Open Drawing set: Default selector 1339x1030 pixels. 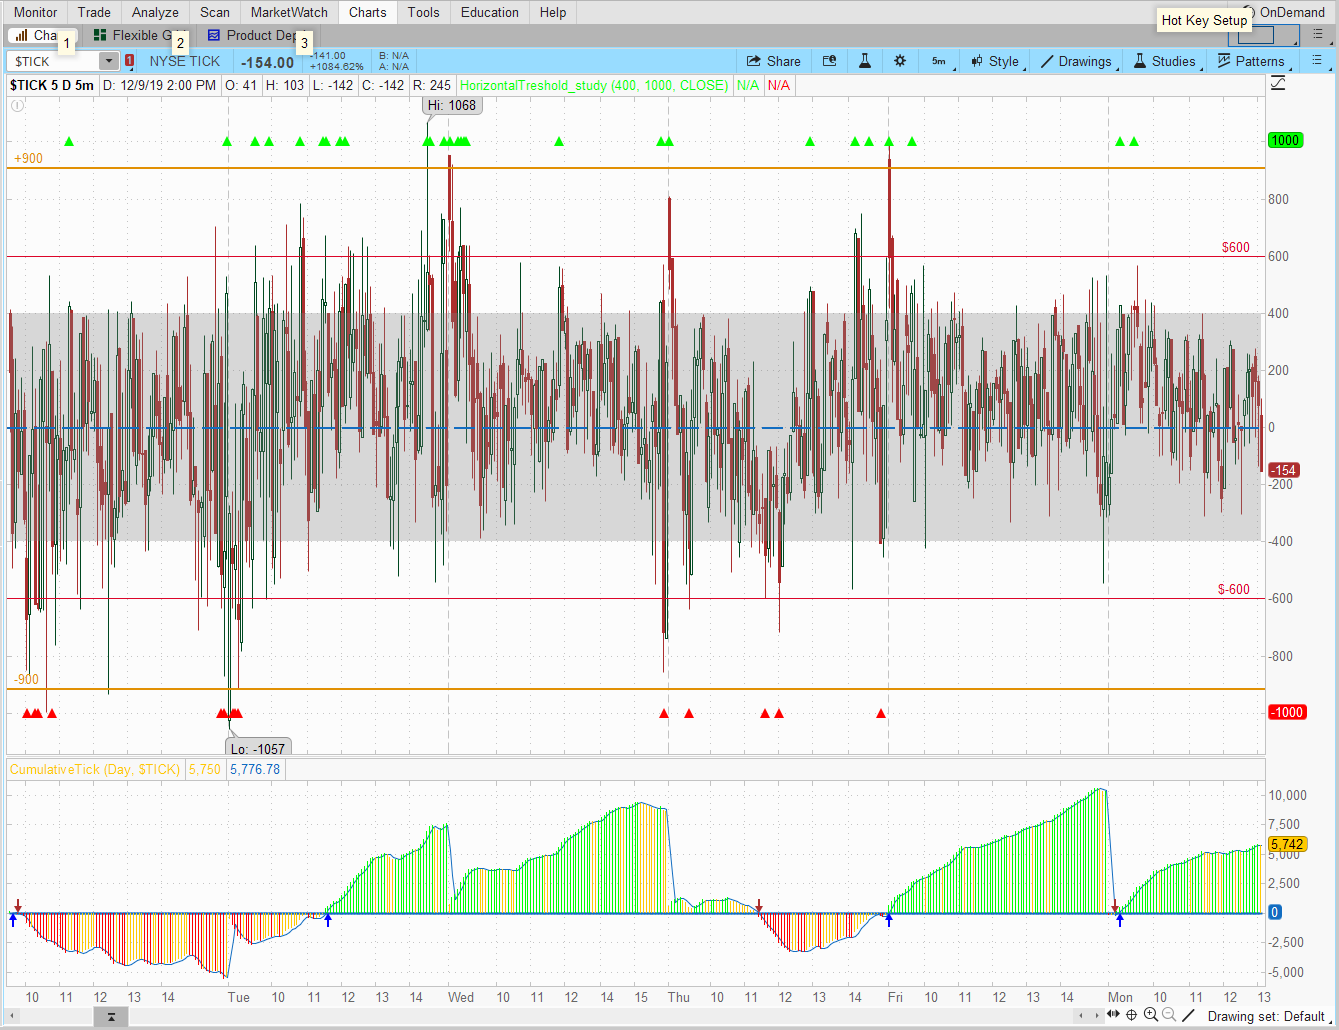tap(1268, 1016)
